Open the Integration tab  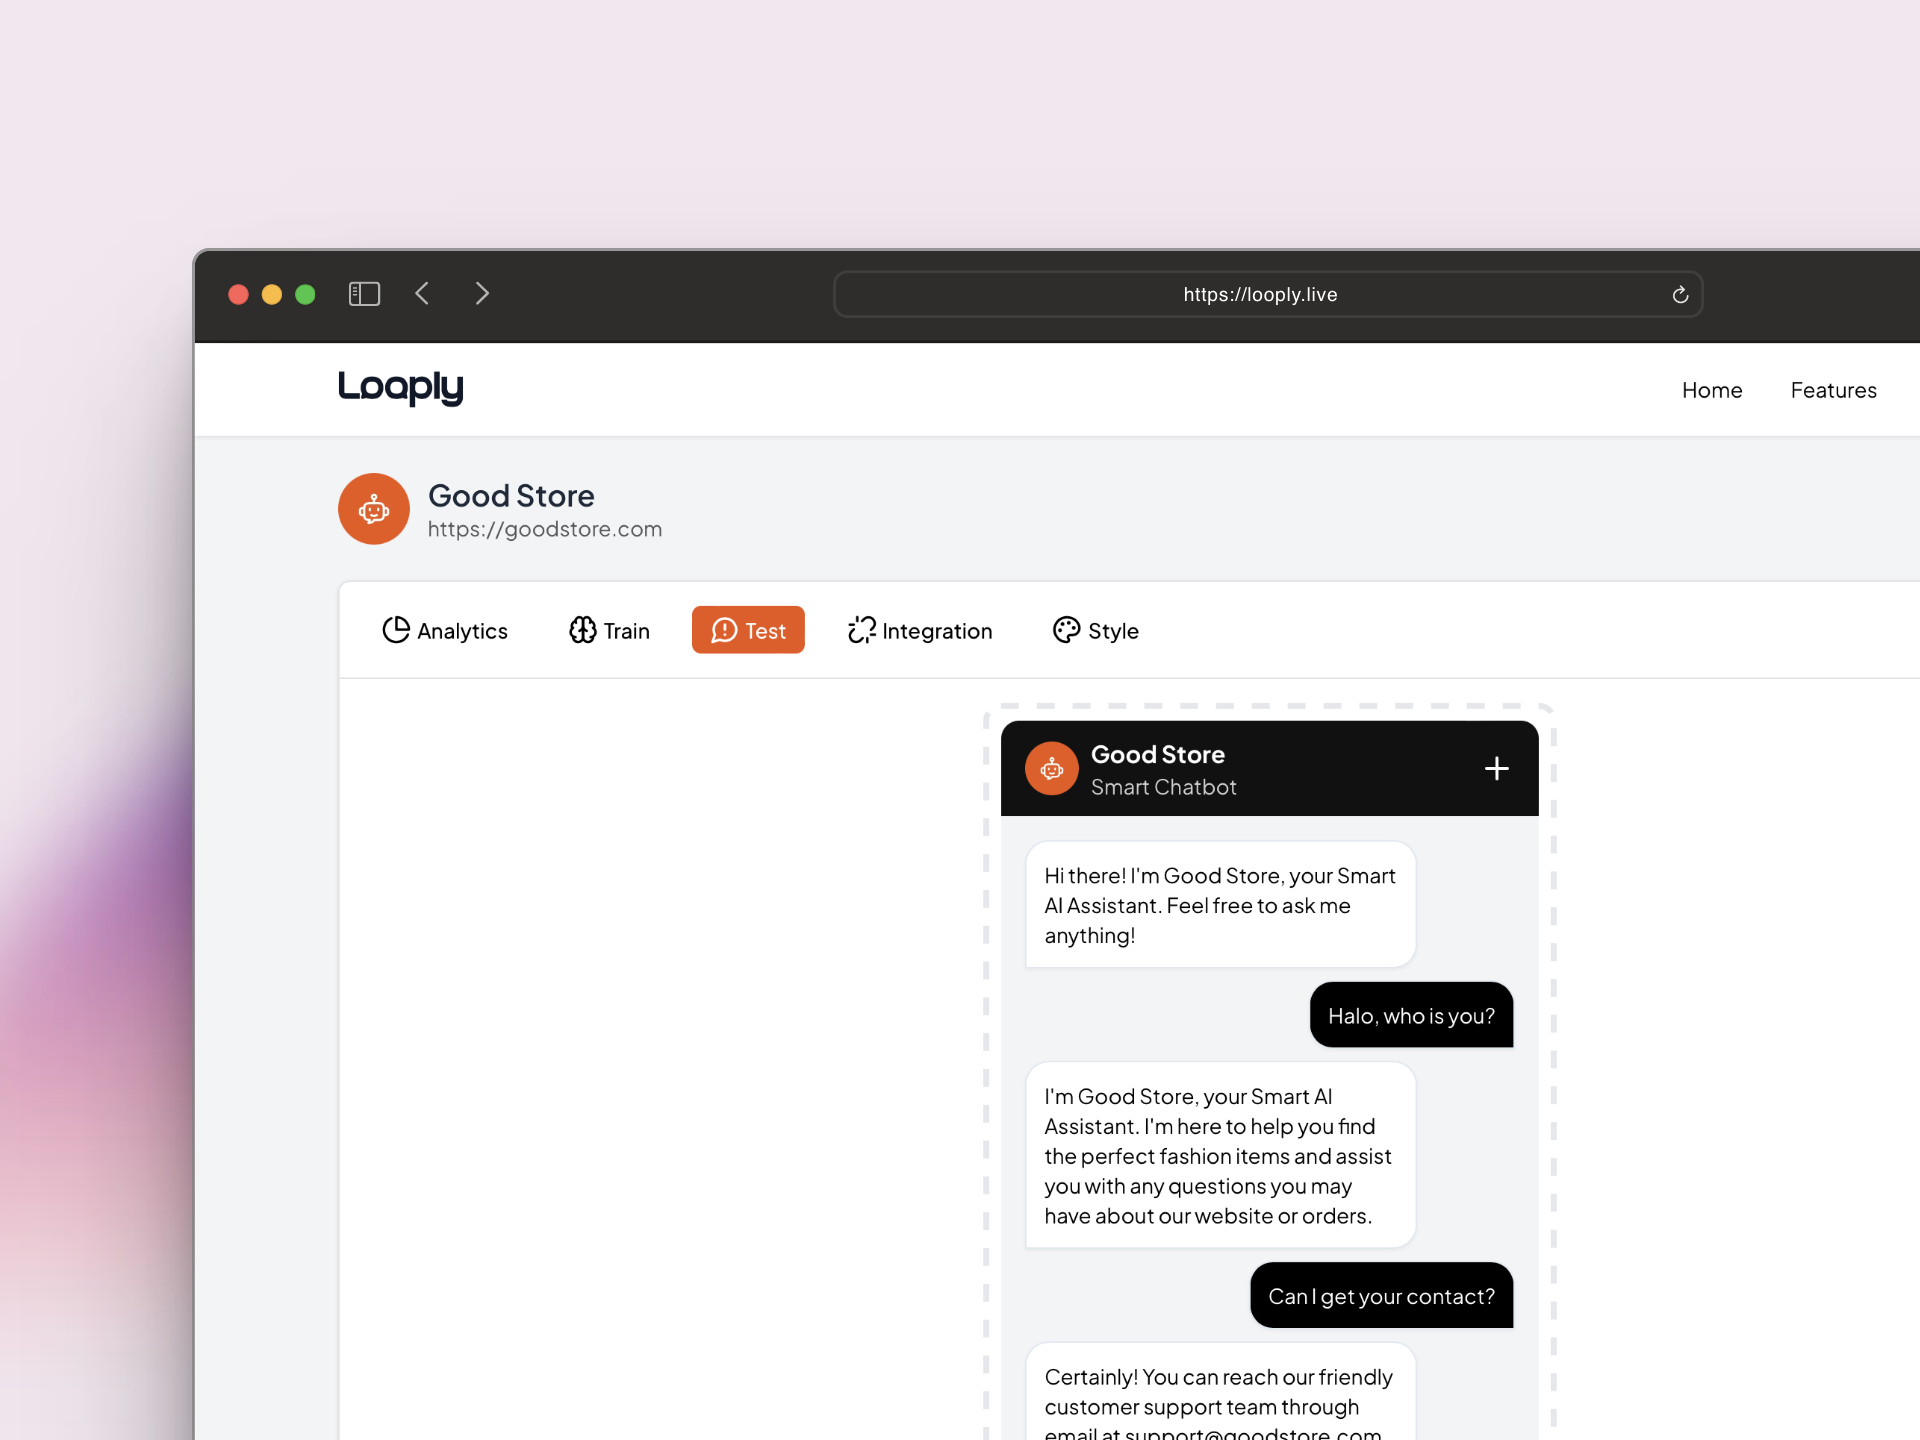coord(920,630)
